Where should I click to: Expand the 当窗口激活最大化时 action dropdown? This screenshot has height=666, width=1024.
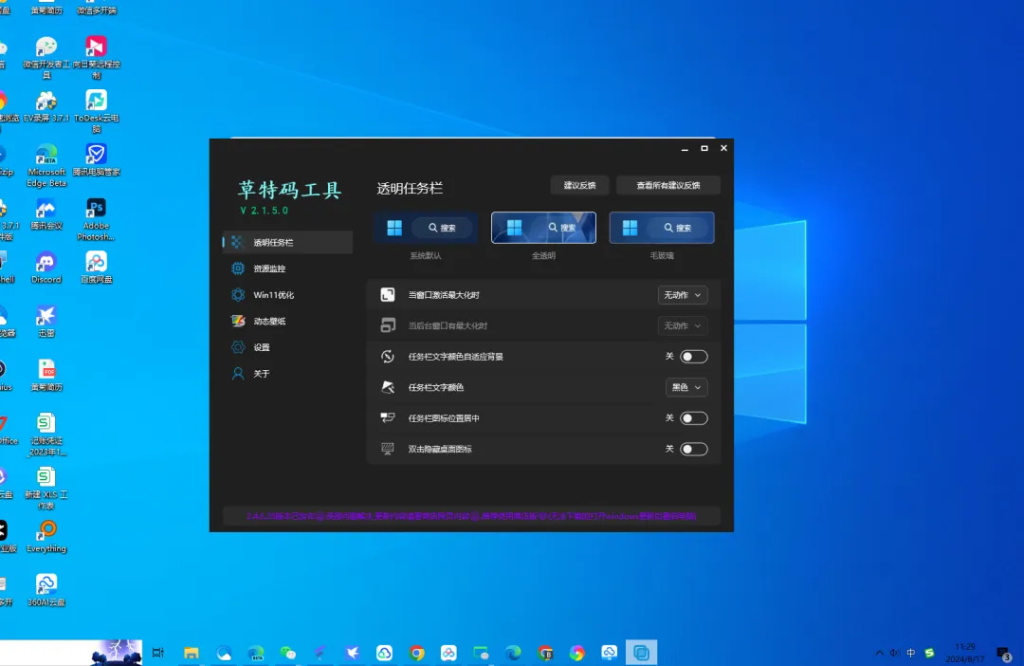(x=682, y=295)
